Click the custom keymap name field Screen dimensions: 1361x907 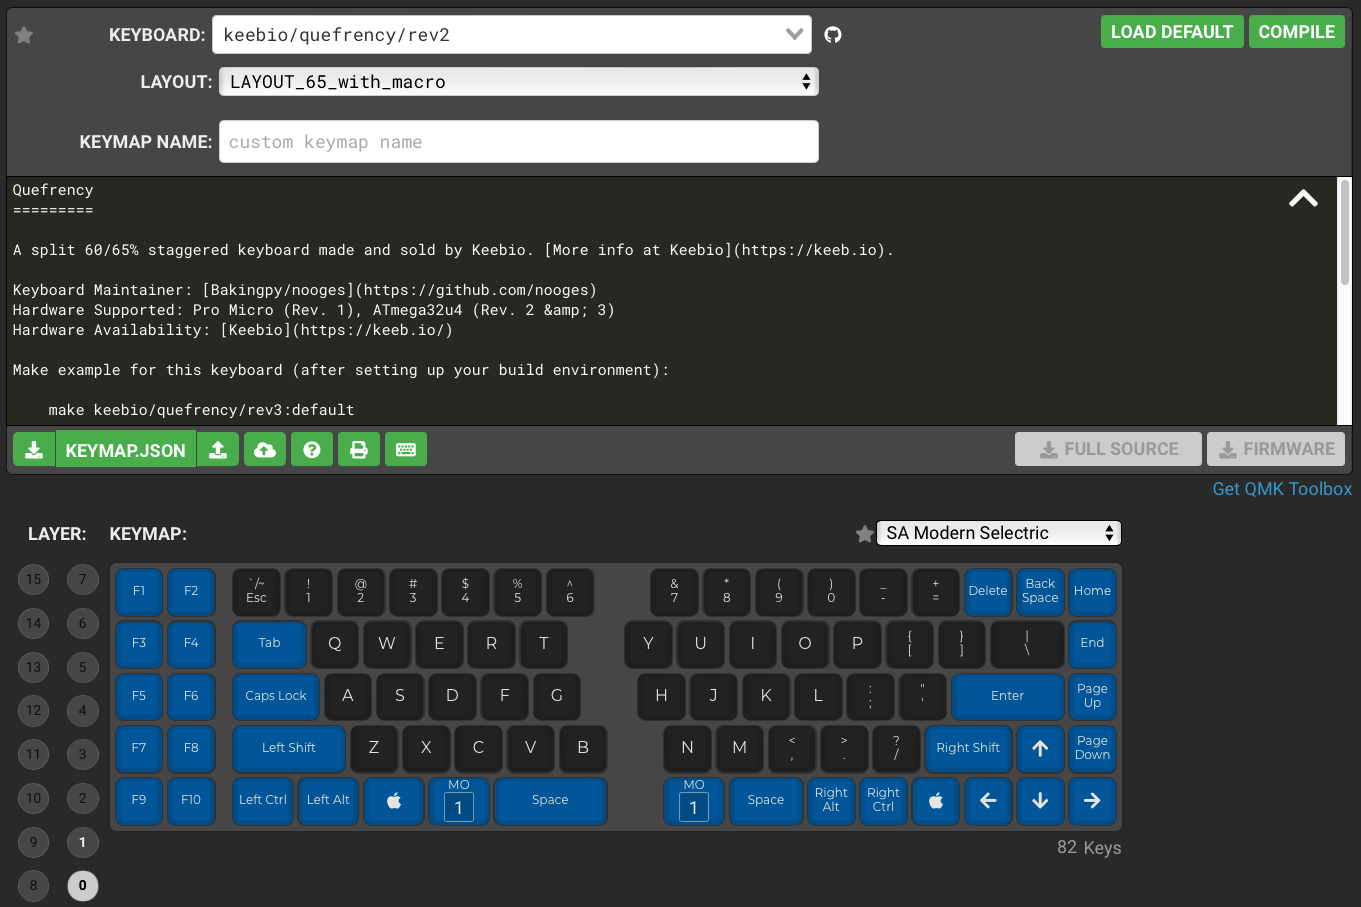click(518, 142)
